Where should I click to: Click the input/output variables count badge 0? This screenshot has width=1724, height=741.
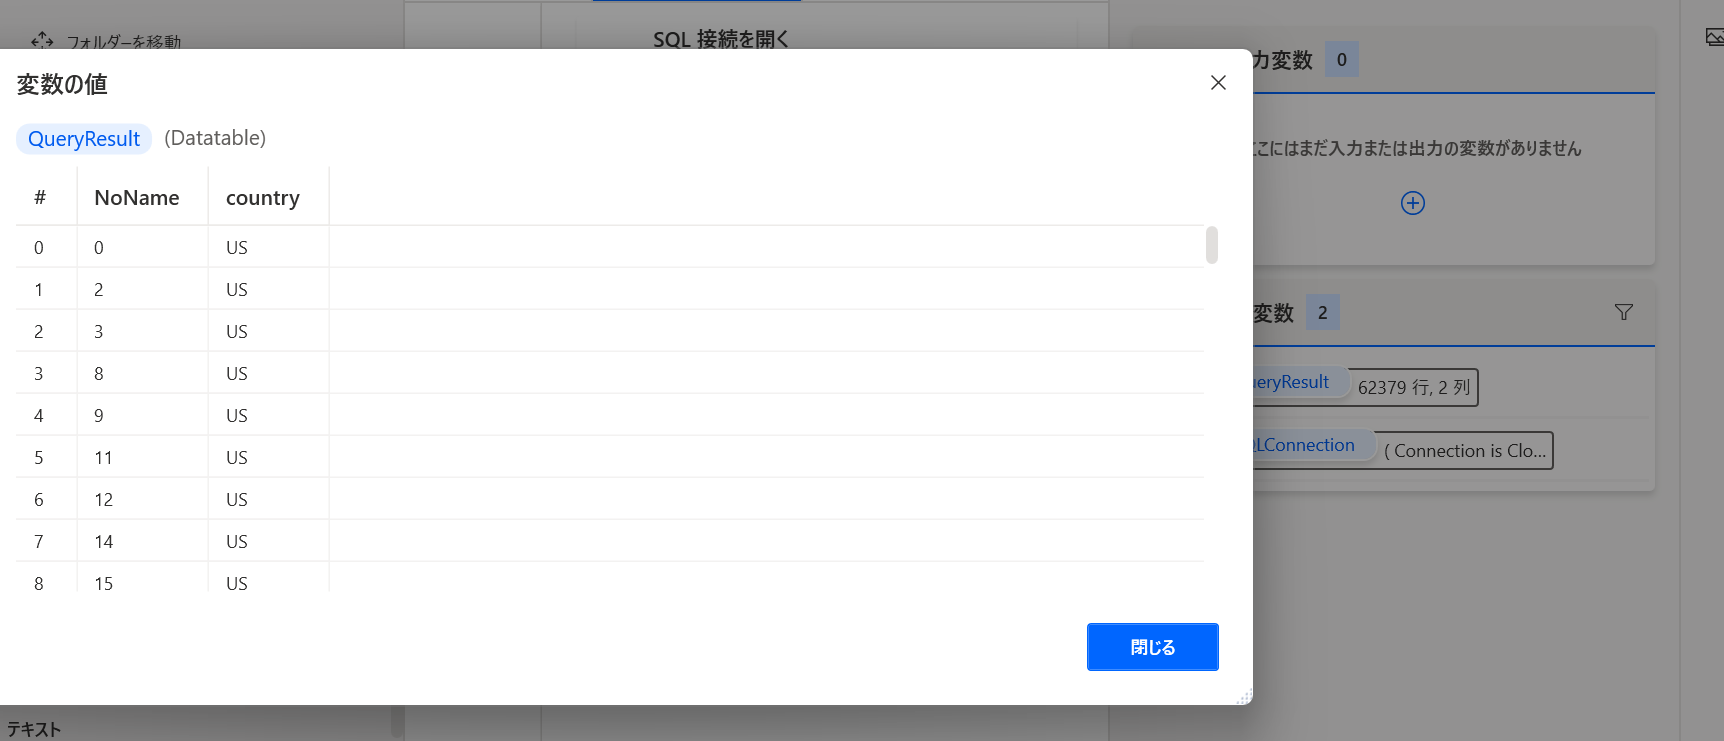[1341, 60]
